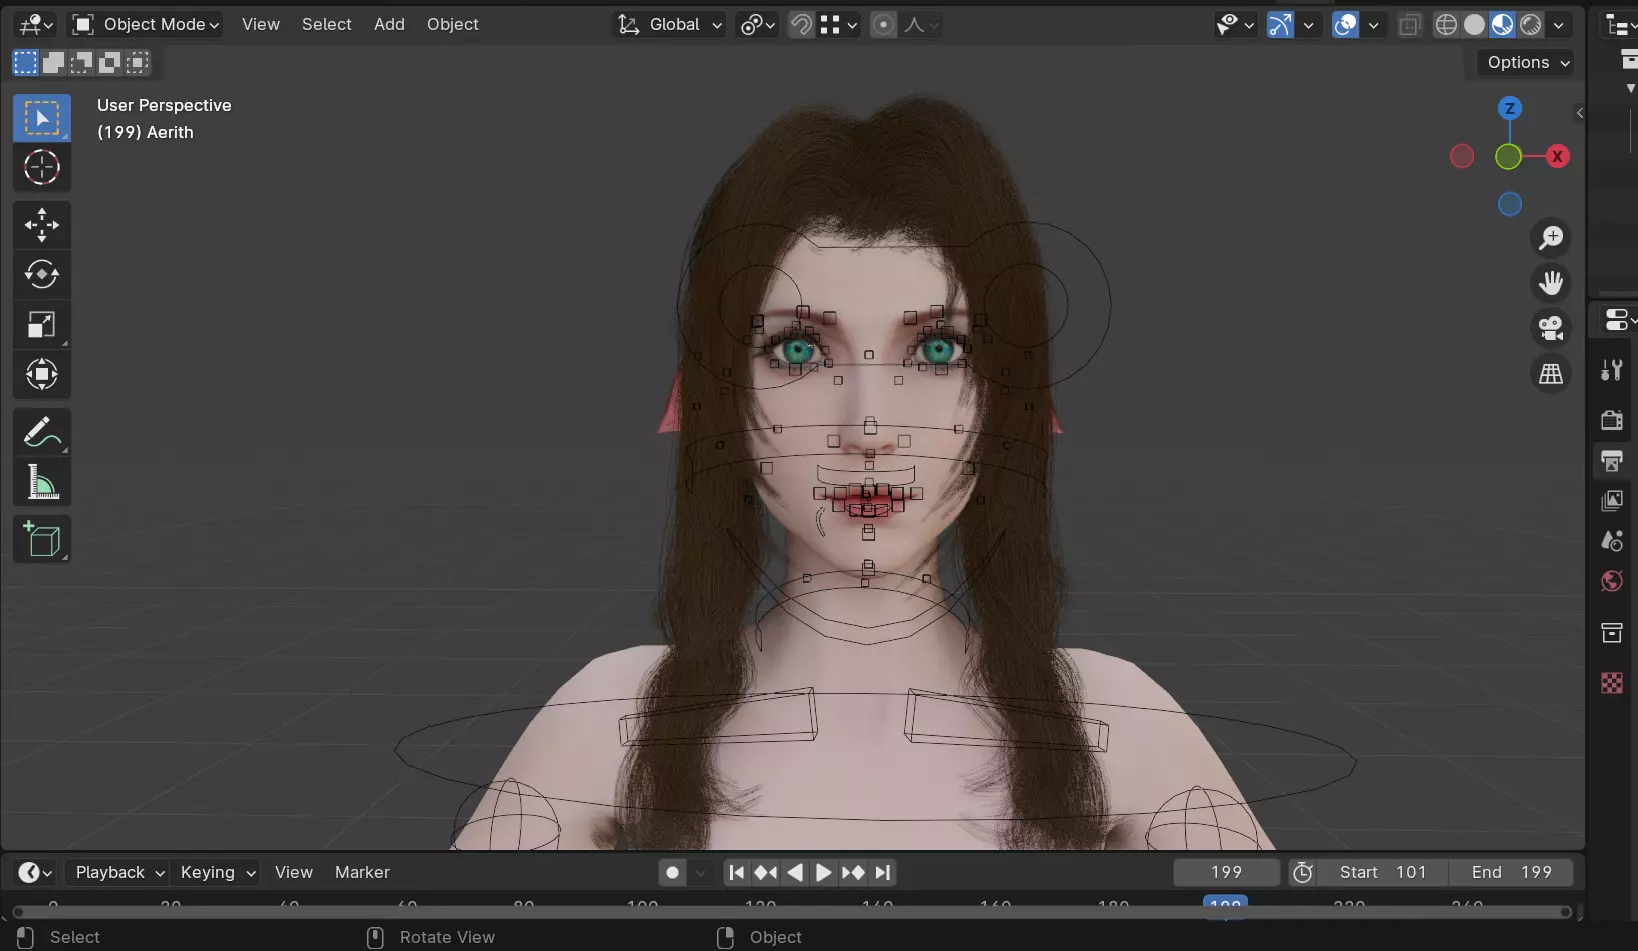Screen dimensions: 1638x951
Task: Click the viewport zoom magnifier icon
Action: 1551,238
